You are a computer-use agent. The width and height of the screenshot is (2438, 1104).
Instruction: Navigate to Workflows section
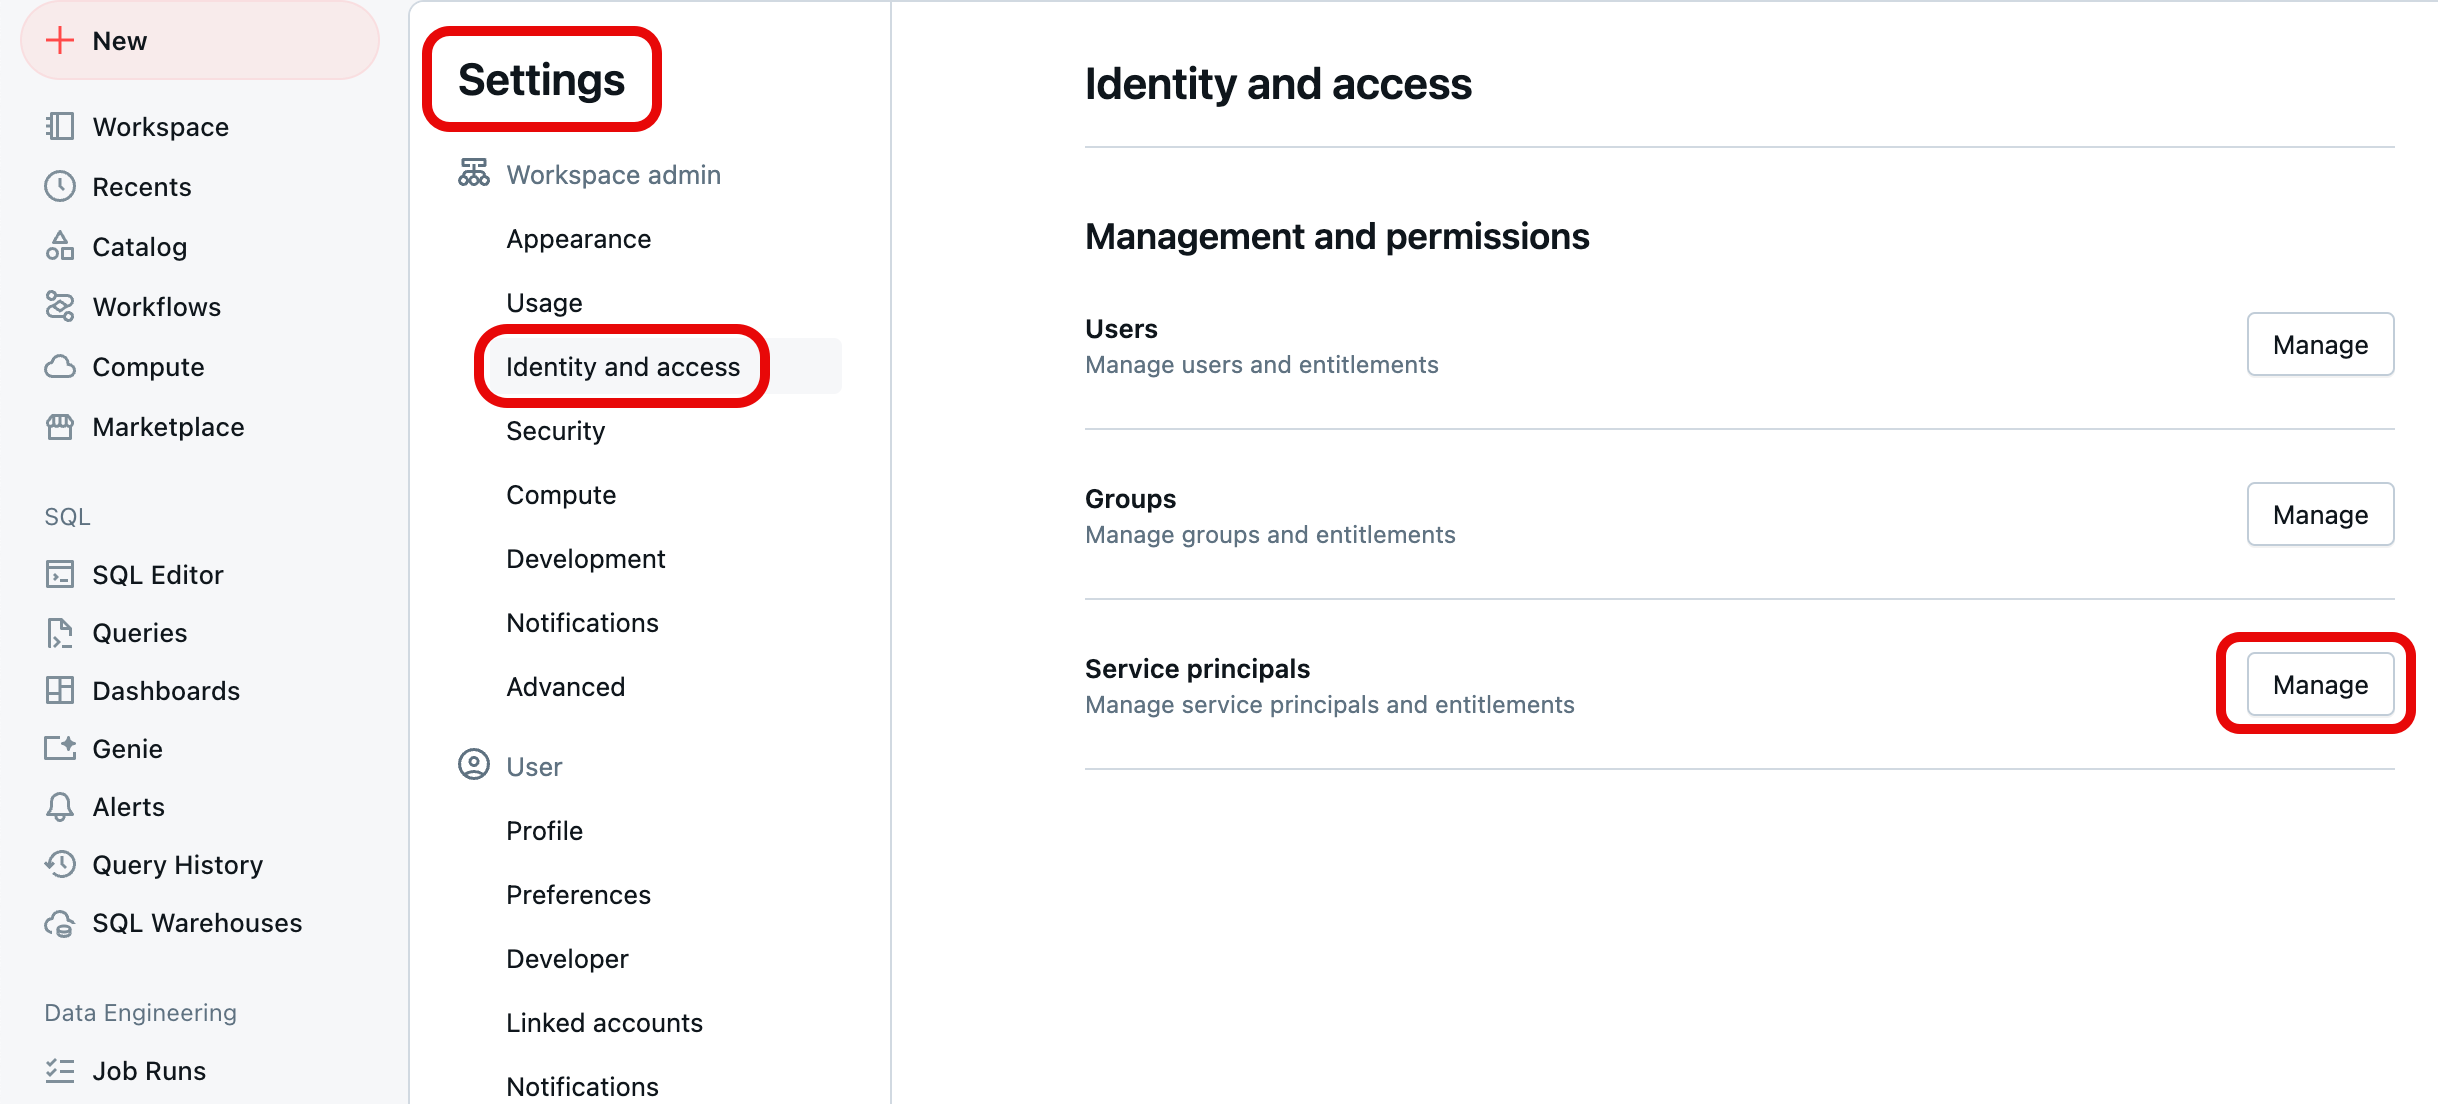click(x=155, y=306)
